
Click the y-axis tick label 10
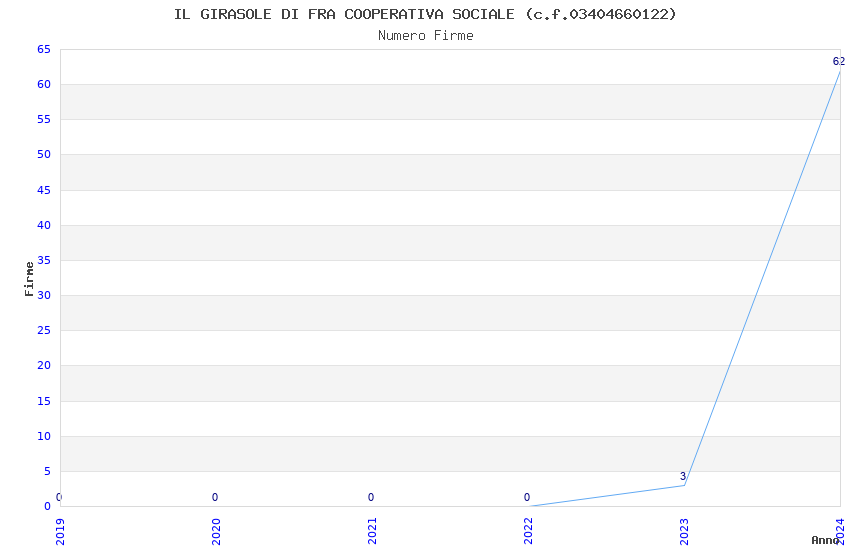44,437
